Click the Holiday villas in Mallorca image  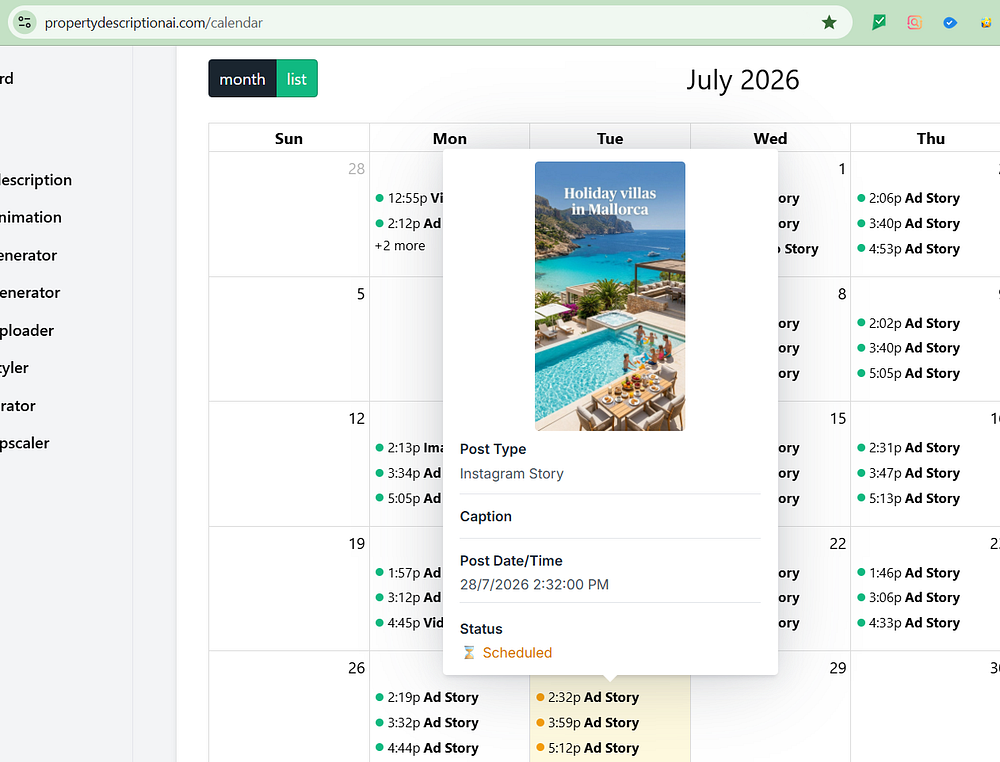[x=610, y=296]
